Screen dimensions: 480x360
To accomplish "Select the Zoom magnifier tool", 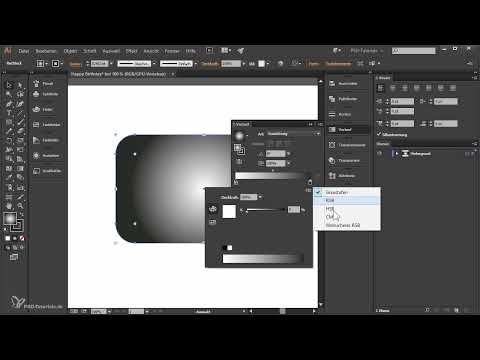I will click(20, 206).
